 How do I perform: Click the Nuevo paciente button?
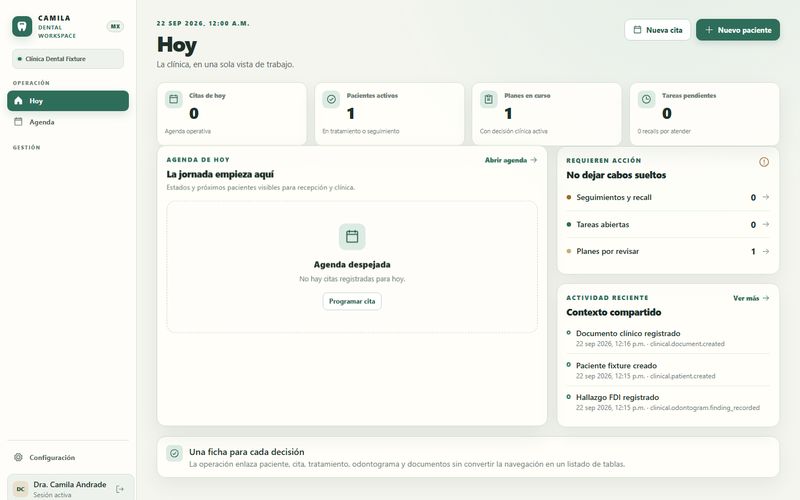click(738, 30)
